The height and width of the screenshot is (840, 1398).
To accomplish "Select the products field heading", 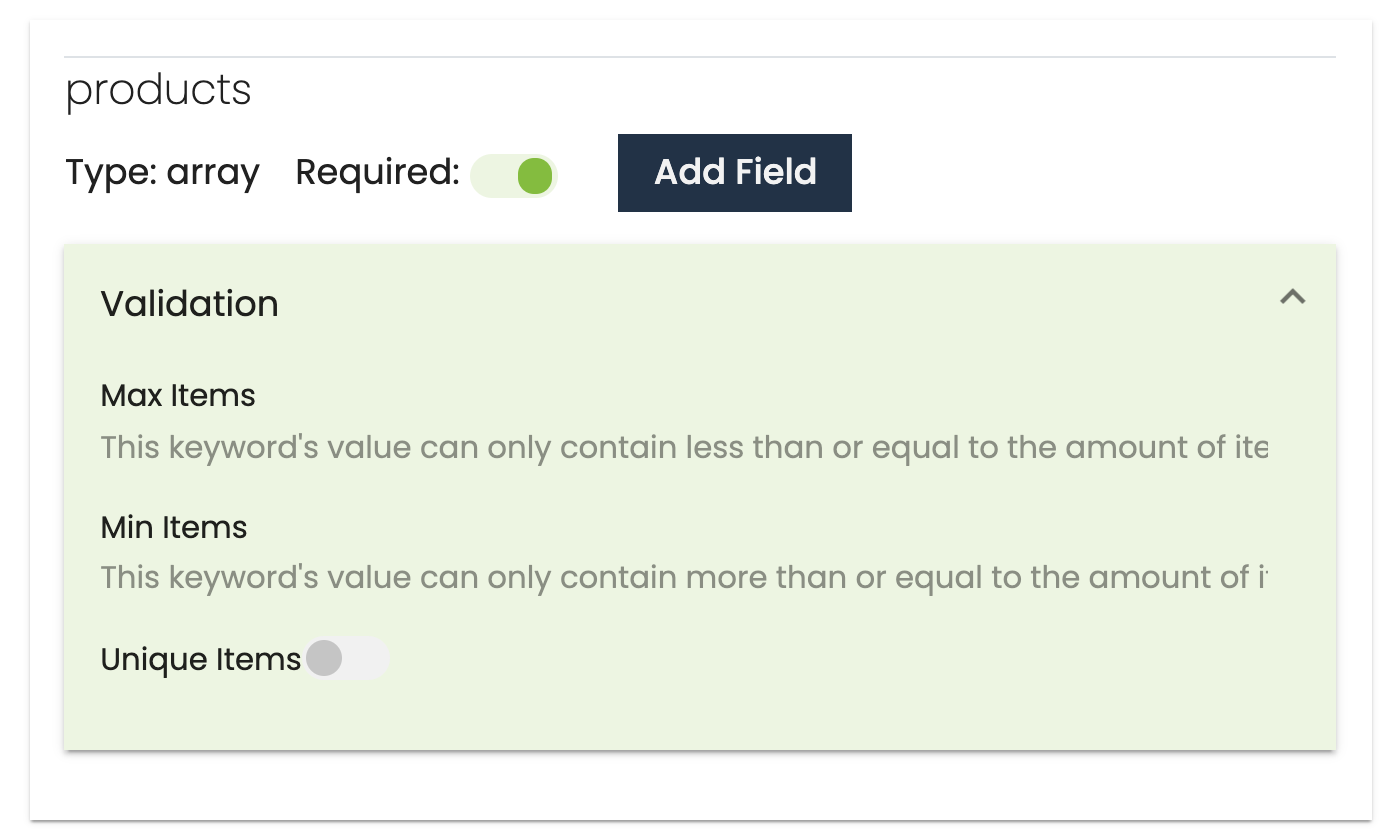I will [x=158, y=90].
